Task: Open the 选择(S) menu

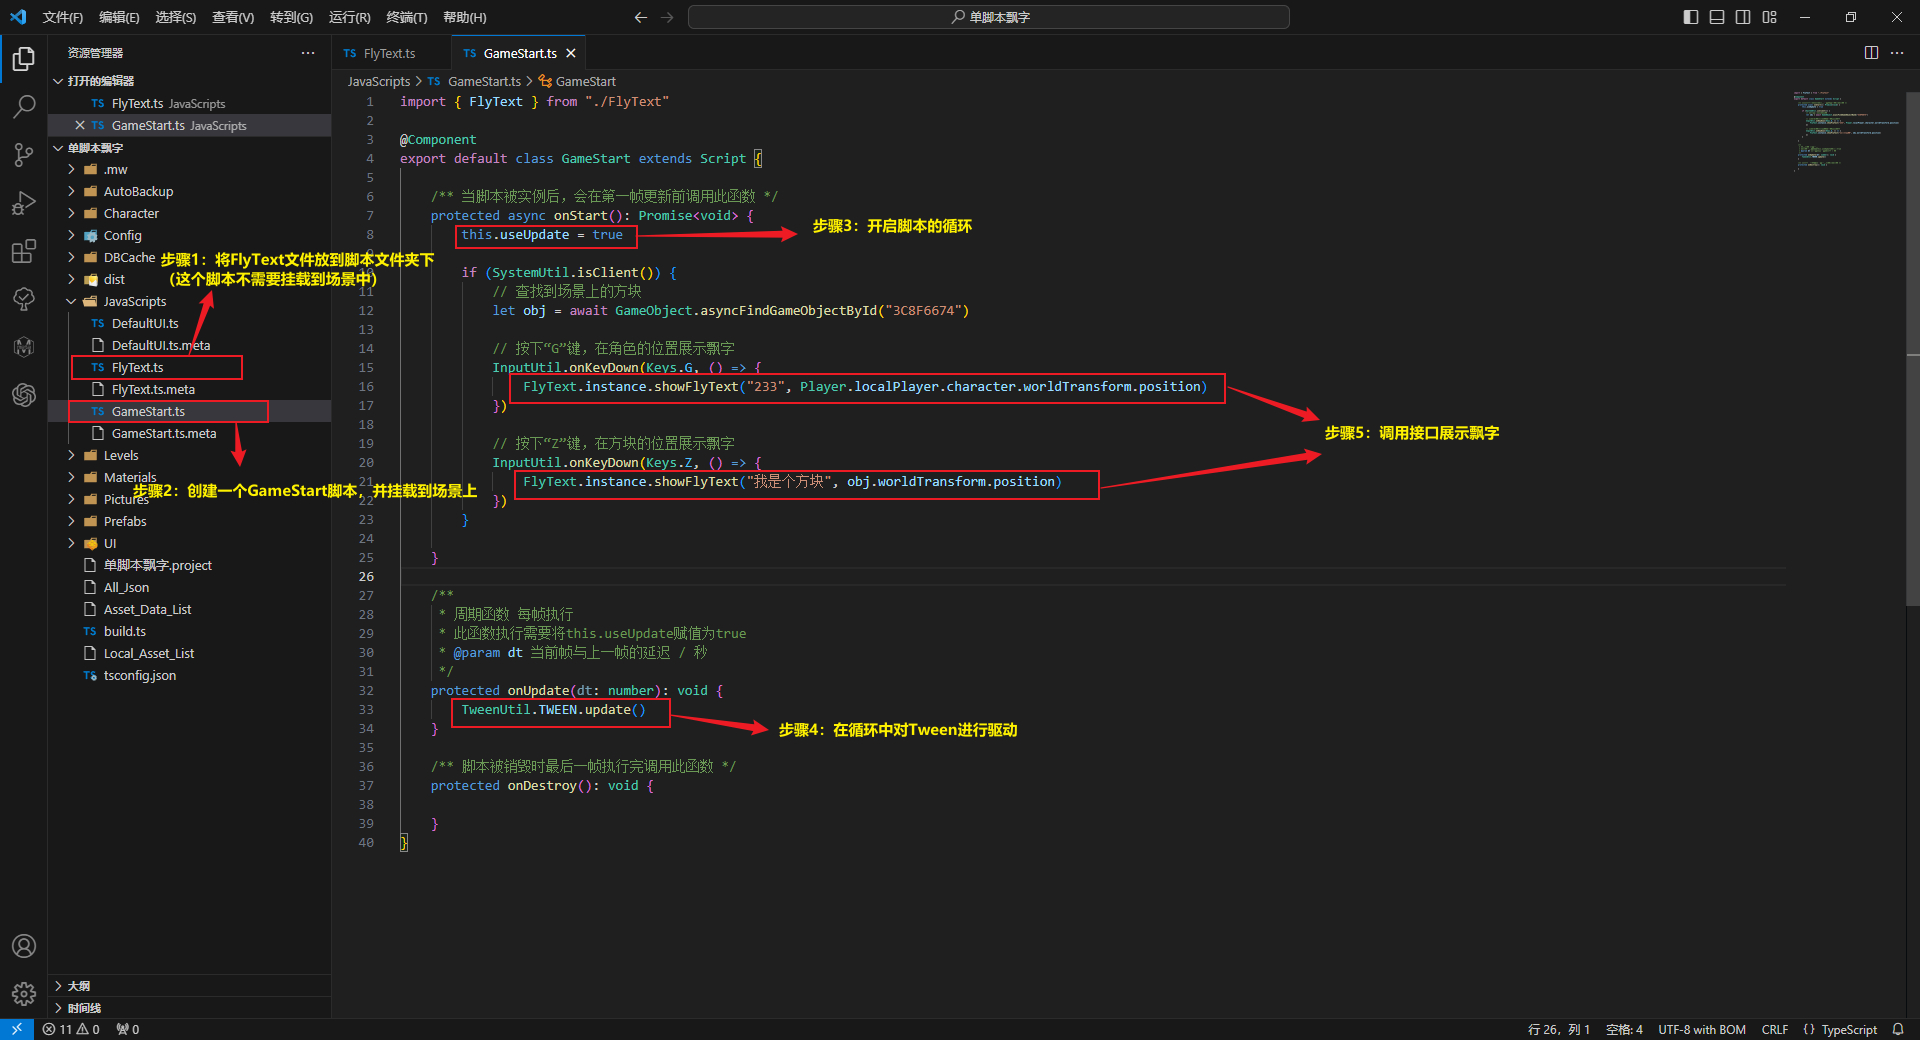Action: click(x=175, y=17)
